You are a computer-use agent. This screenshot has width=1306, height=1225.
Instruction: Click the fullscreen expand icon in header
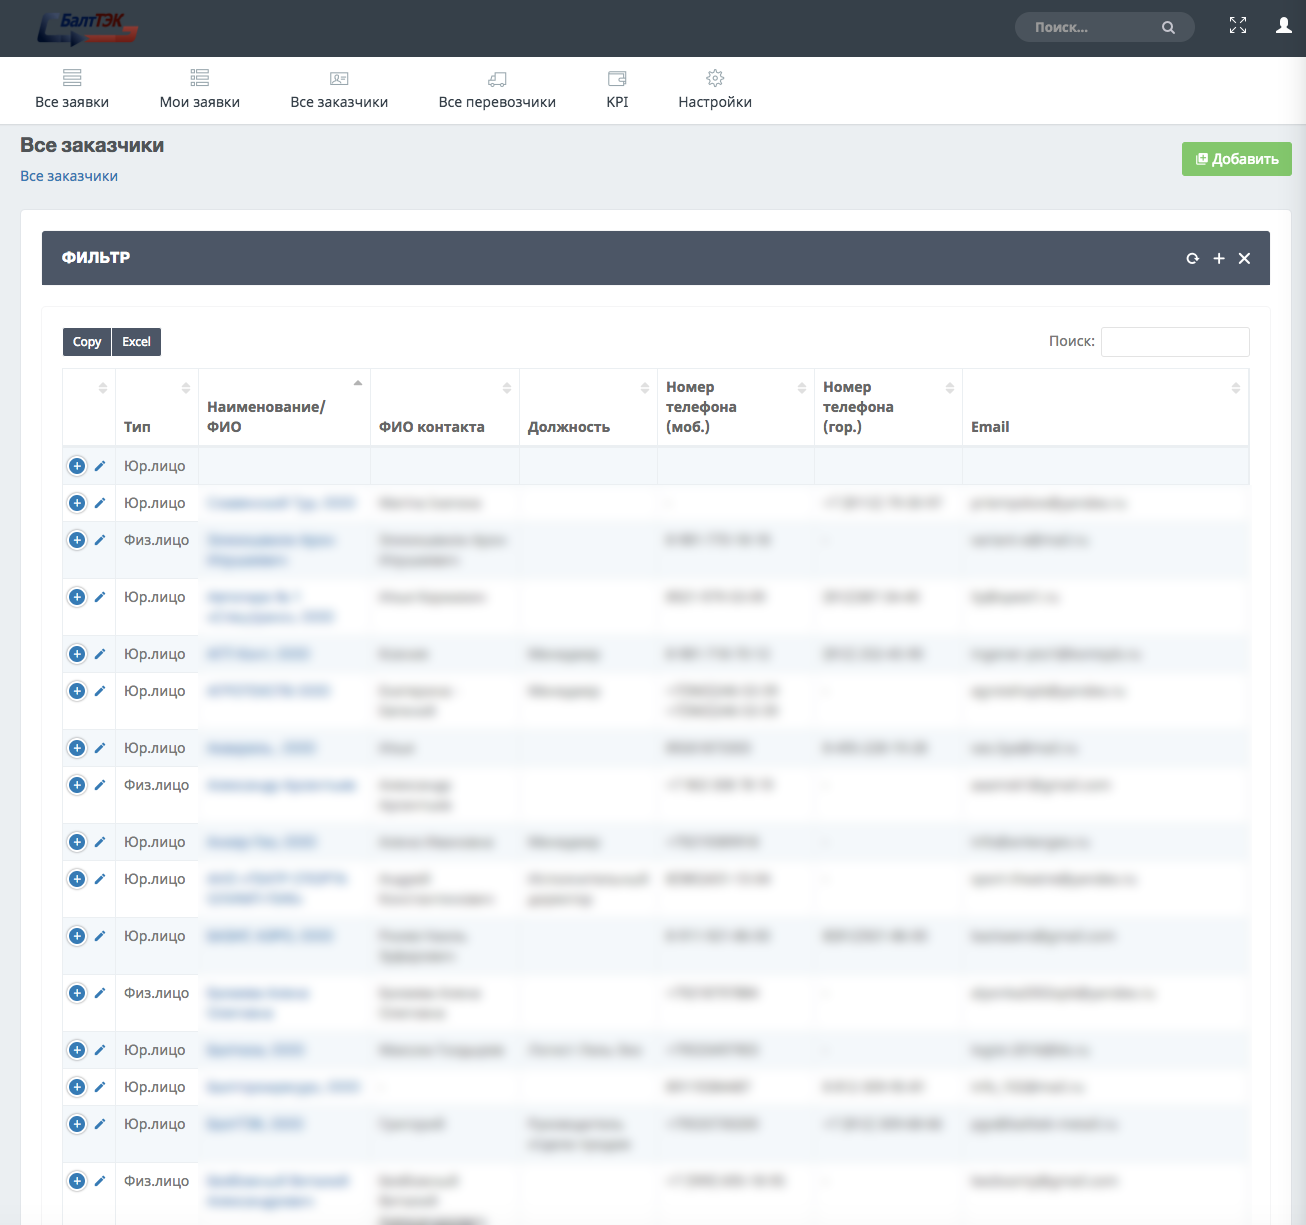coord(1238,26)
